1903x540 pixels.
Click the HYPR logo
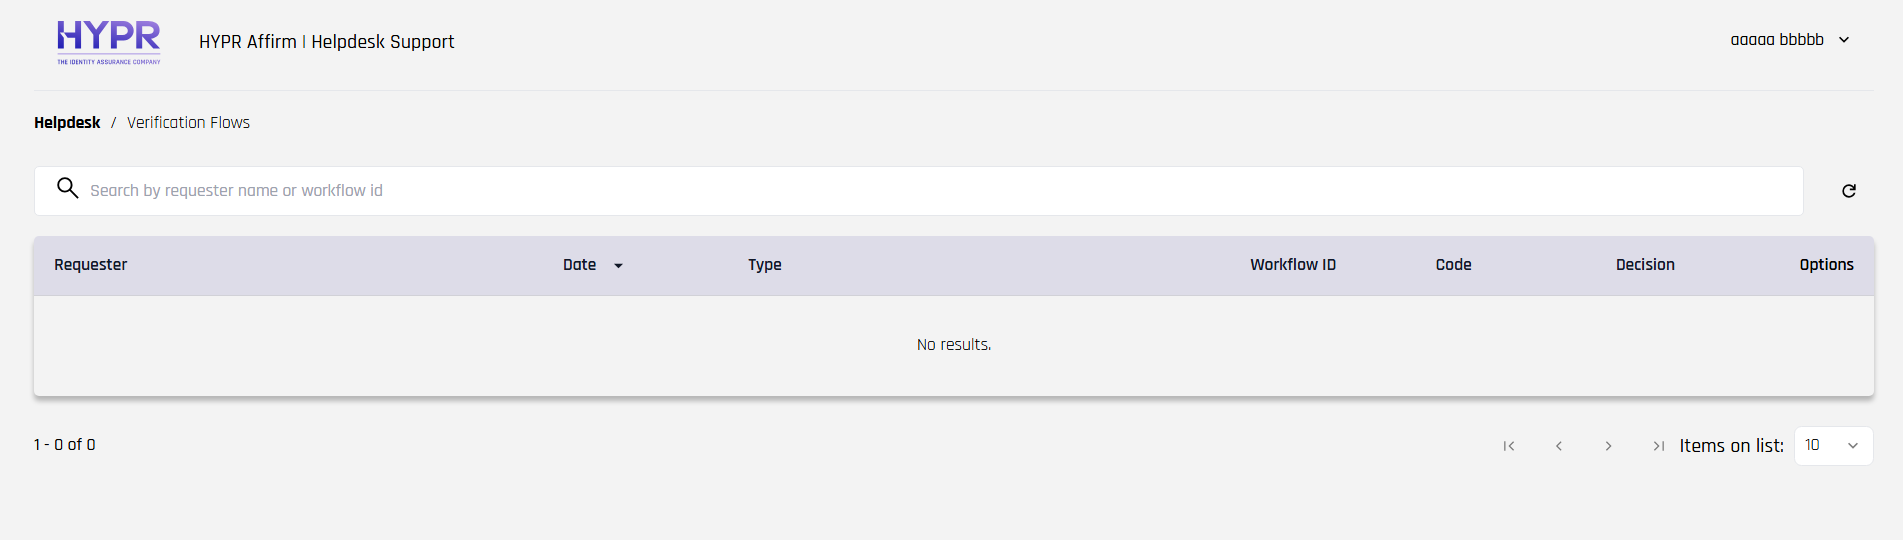(108, 42)
